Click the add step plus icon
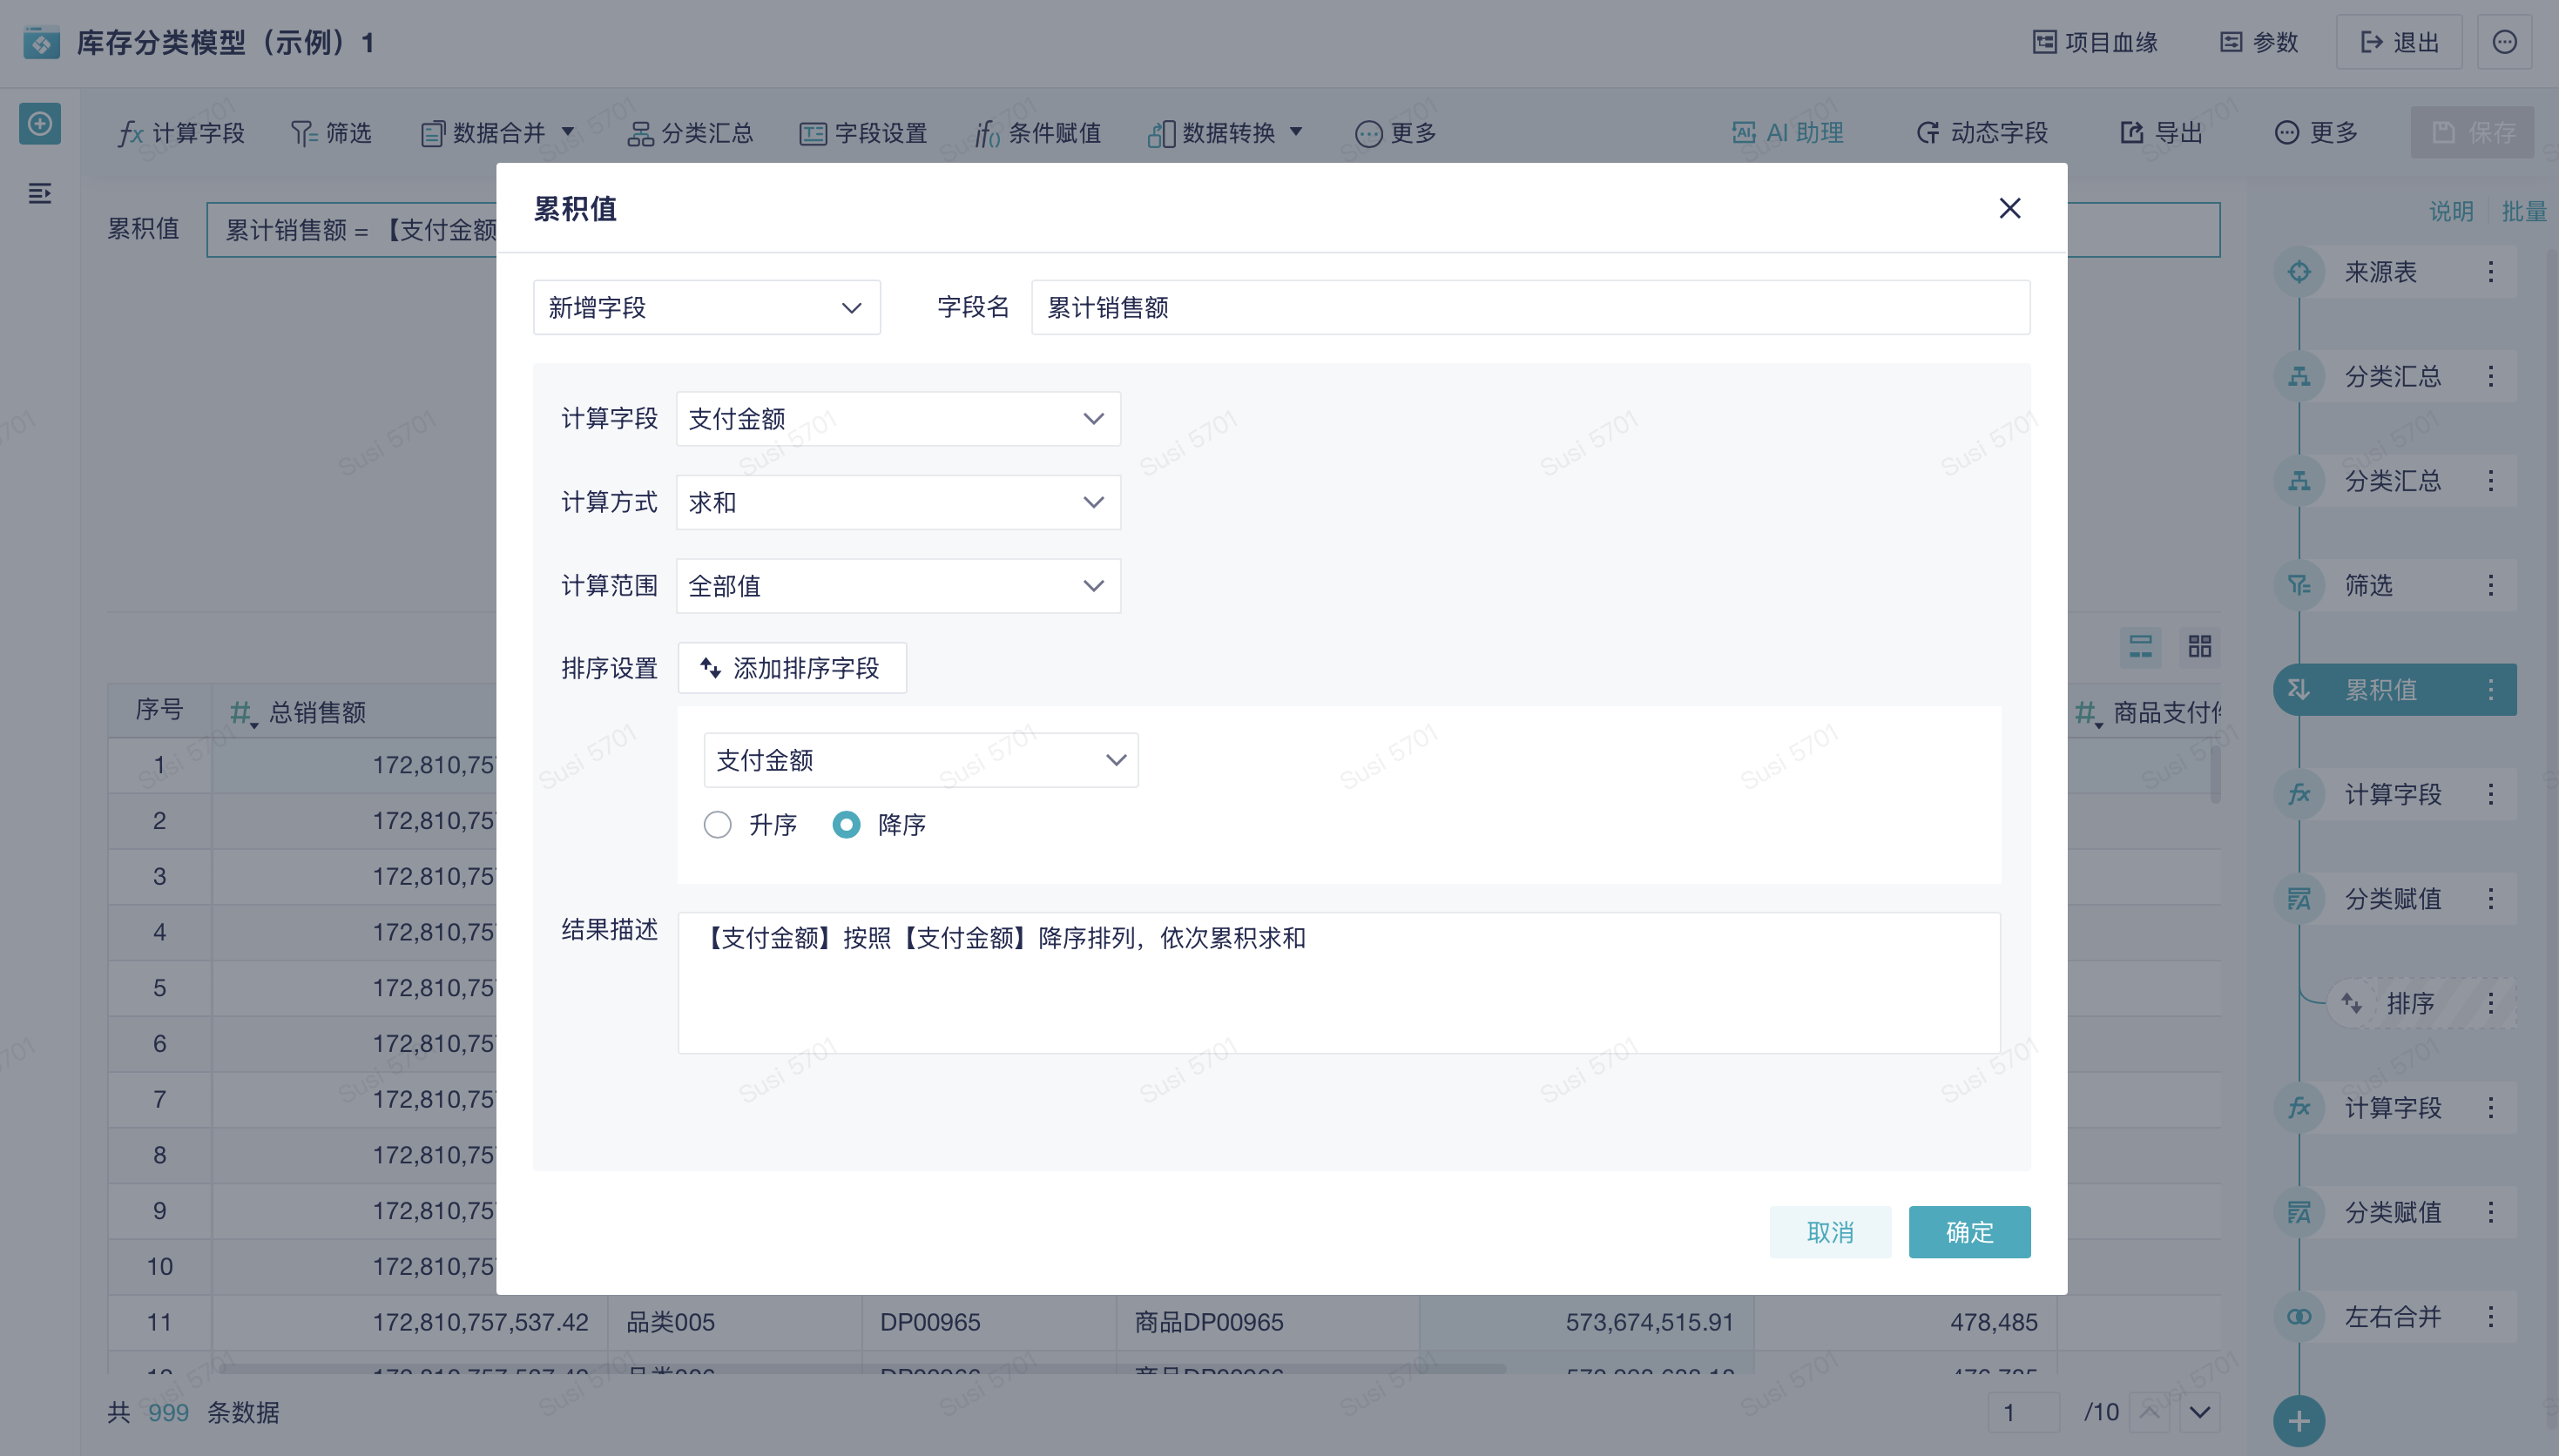This screenshot has width=2559, height=1456. 2298,1420
